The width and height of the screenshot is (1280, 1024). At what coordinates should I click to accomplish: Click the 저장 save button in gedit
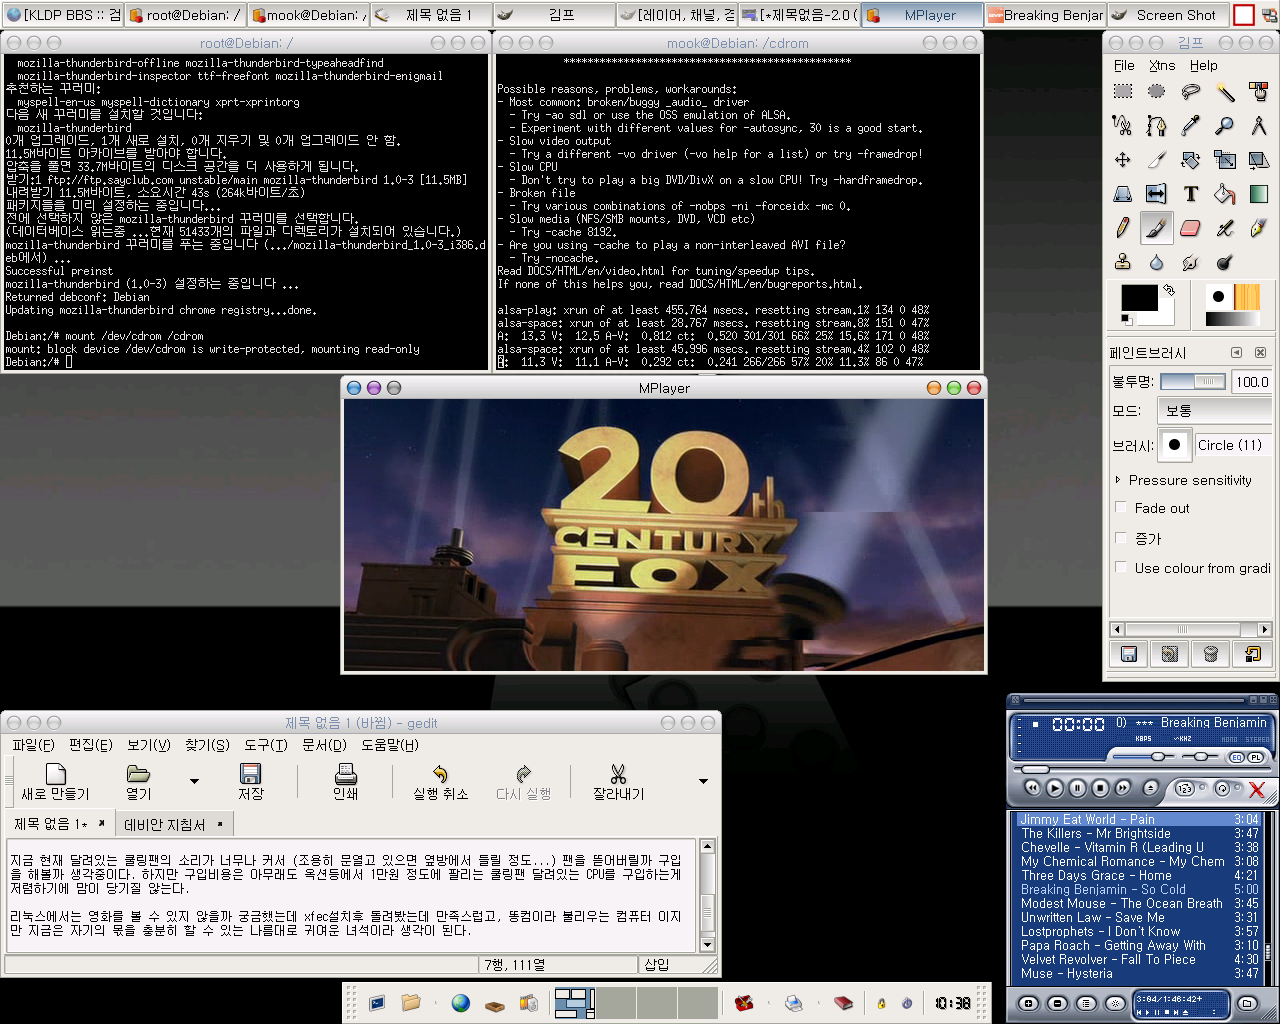[x=250, y=782]
